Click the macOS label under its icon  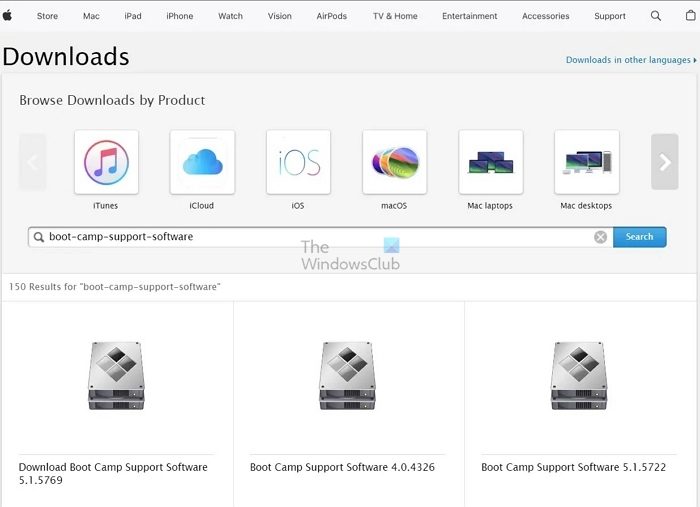click(x=394, y=206)
